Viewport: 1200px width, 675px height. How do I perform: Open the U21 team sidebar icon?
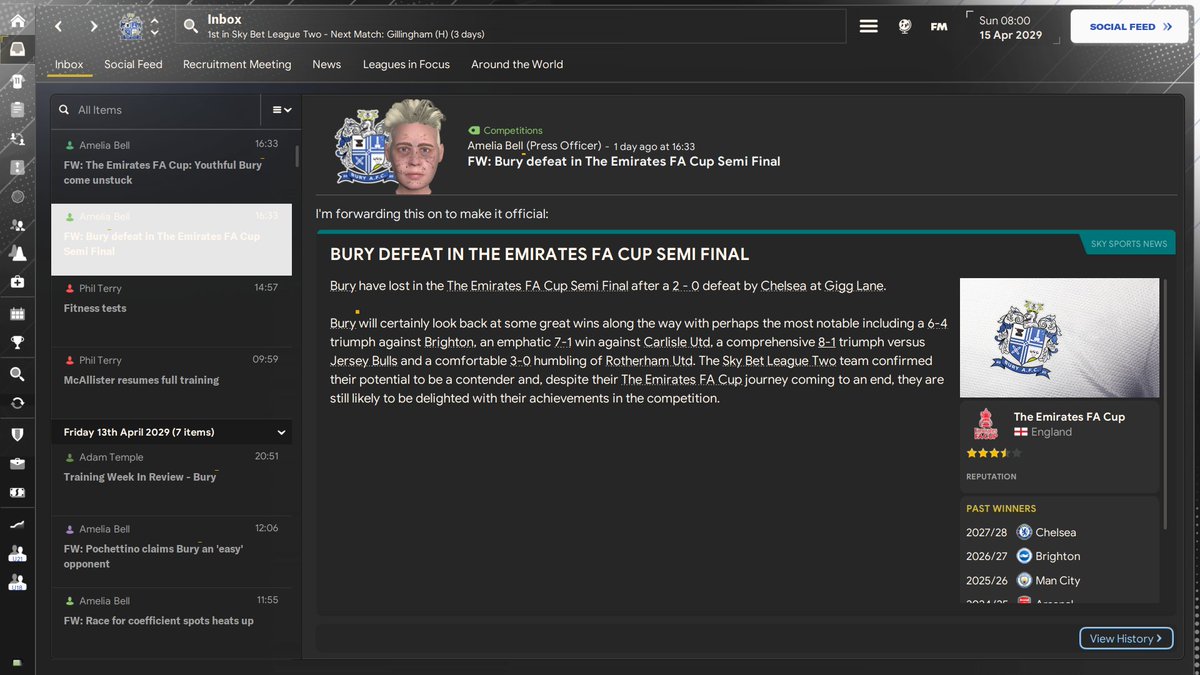[x=17, y=553]
